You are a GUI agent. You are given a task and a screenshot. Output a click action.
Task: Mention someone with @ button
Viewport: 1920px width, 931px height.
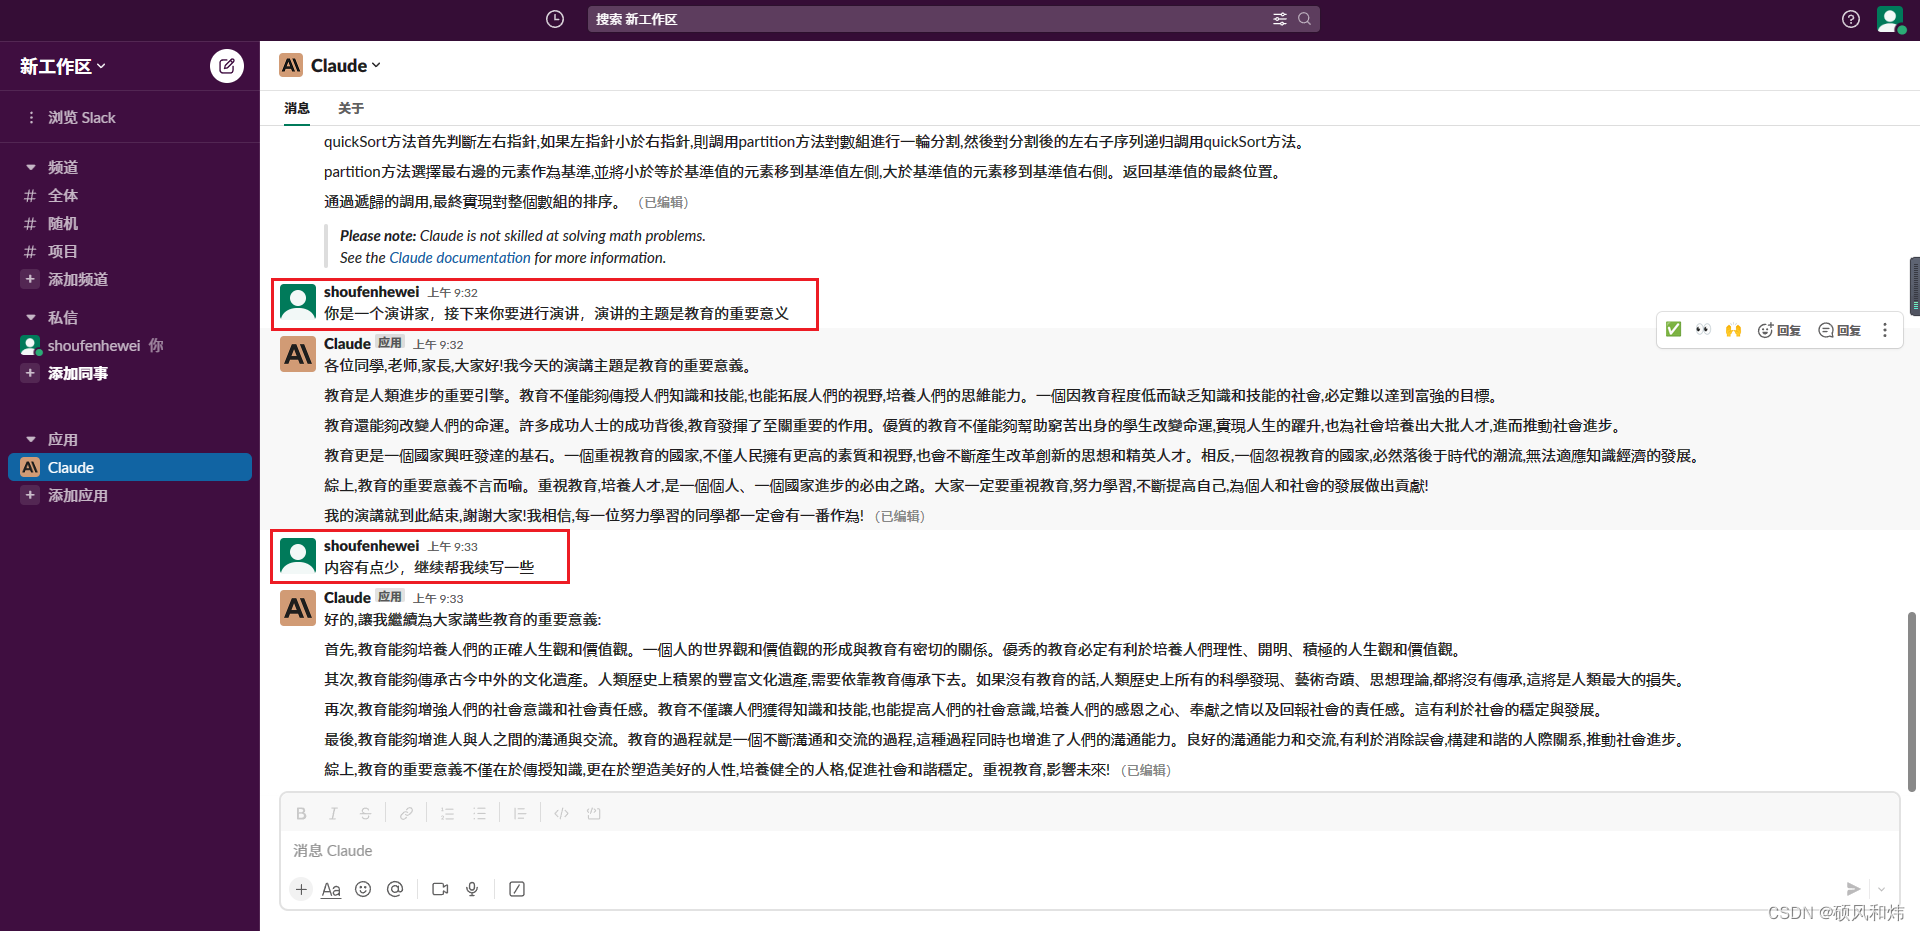[x=395, y=889]
